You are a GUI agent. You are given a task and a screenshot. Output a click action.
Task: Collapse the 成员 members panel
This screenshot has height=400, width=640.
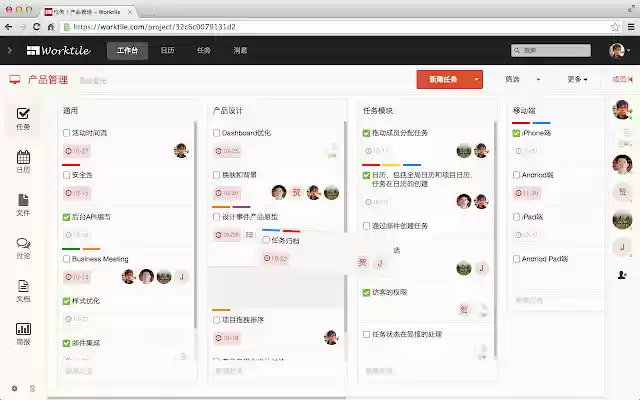pos(622,79)
